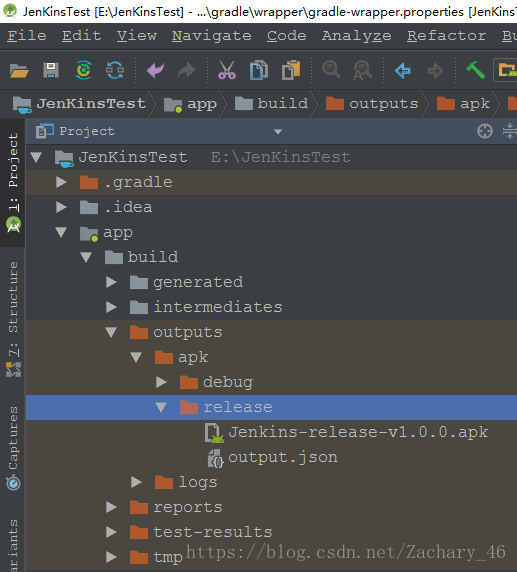Expand the .gradle folder arrow
Screen dimensions: 517x572
61,182
